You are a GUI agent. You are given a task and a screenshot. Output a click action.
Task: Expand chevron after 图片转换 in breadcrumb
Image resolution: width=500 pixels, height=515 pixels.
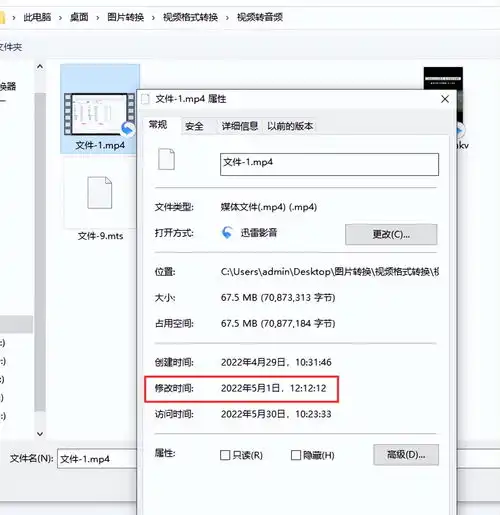click(x=153, y=18)
